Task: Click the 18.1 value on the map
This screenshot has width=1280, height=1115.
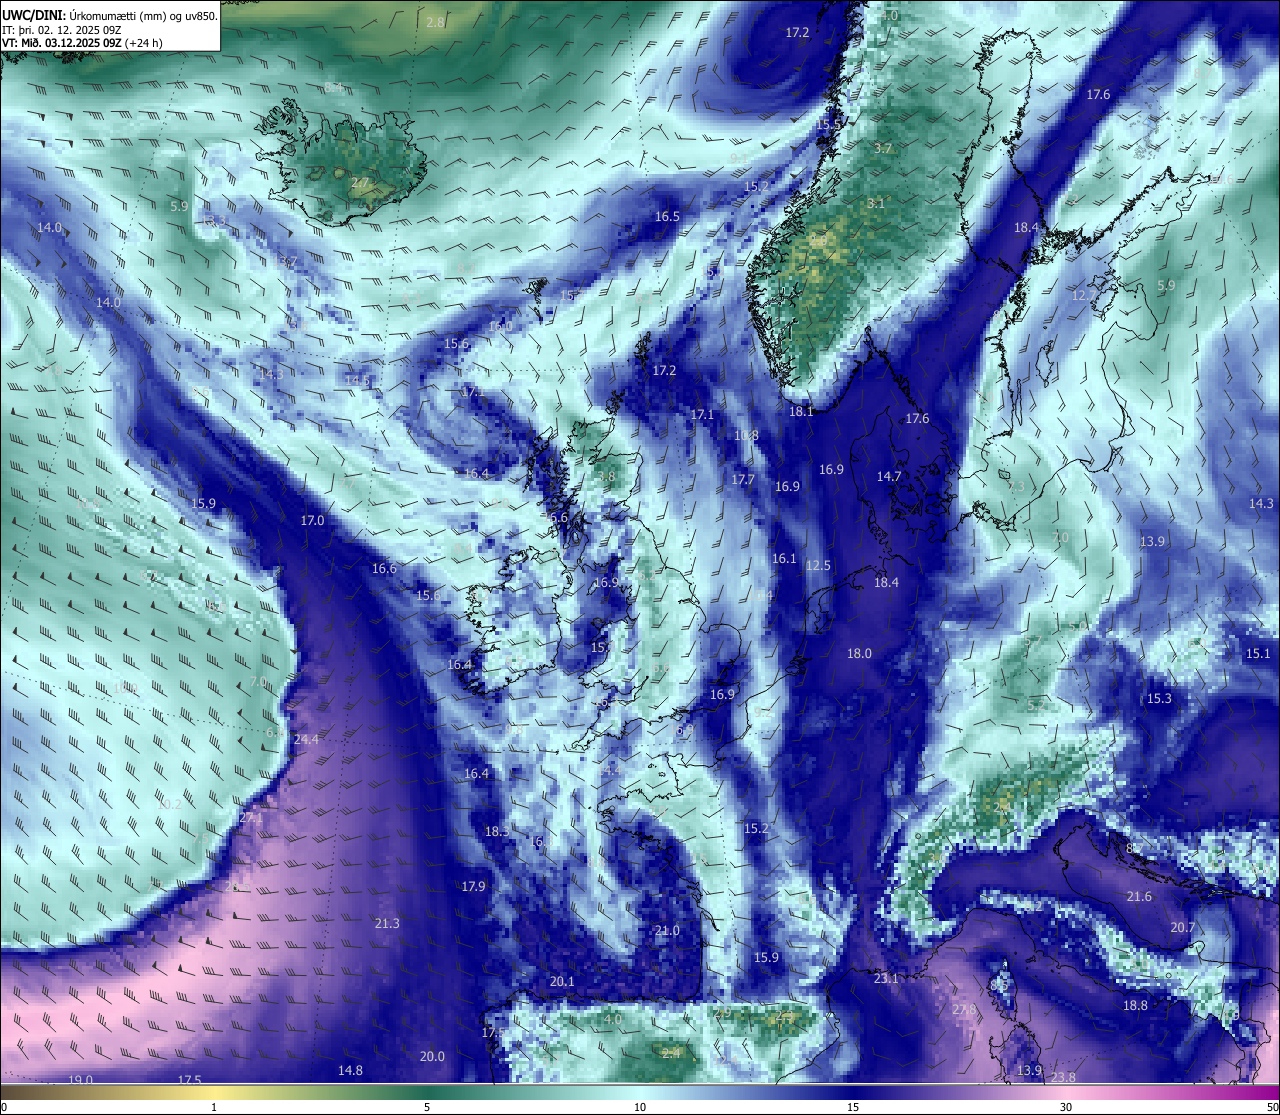Action: tap(801, 411)
